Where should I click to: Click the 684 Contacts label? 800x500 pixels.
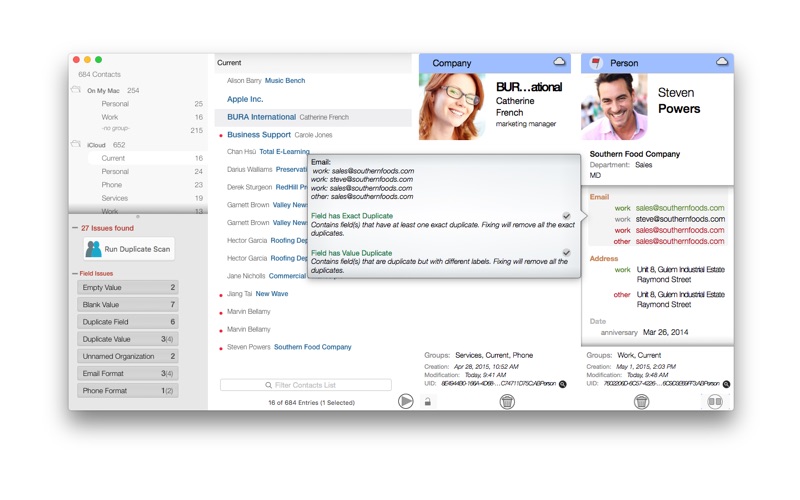(x=99, y=74)
